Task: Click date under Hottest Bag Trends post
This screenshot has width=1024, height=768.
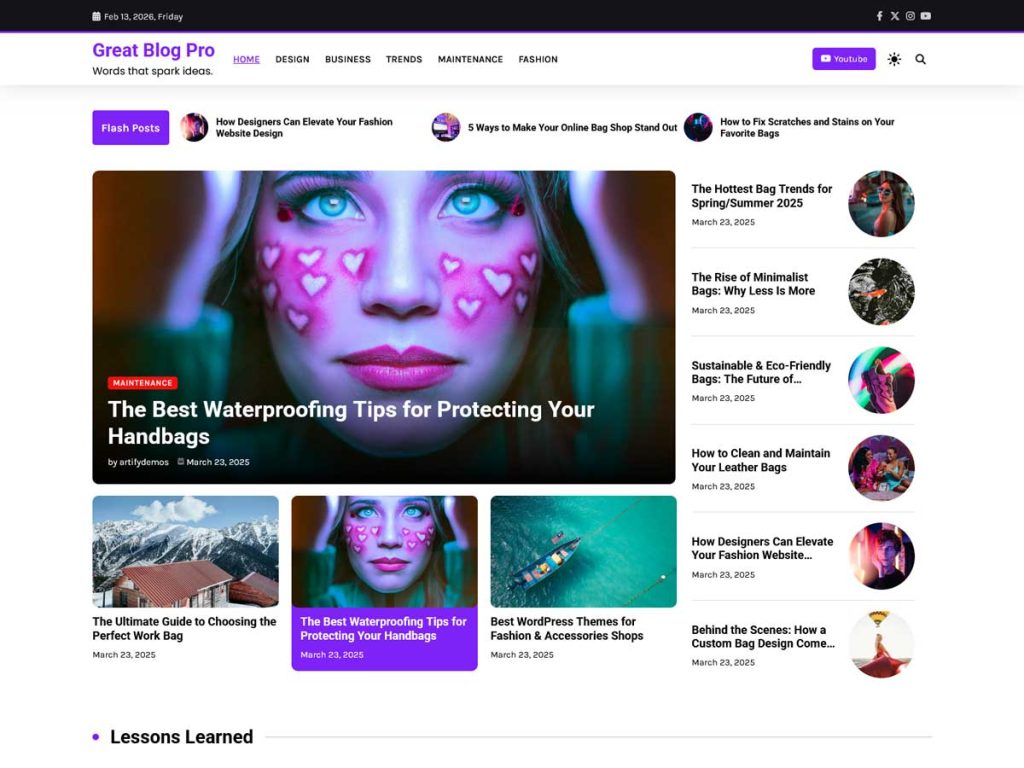Action: point(723,223)
